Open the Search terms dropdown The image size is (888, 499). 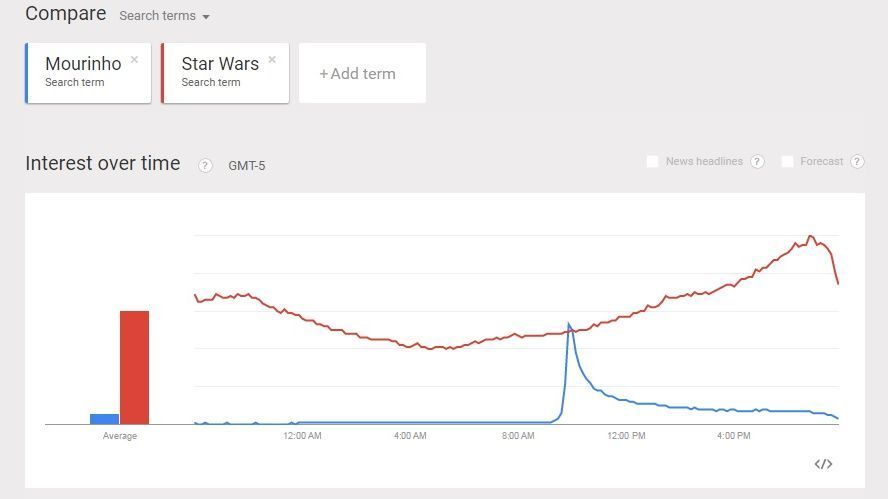point(164,16)
